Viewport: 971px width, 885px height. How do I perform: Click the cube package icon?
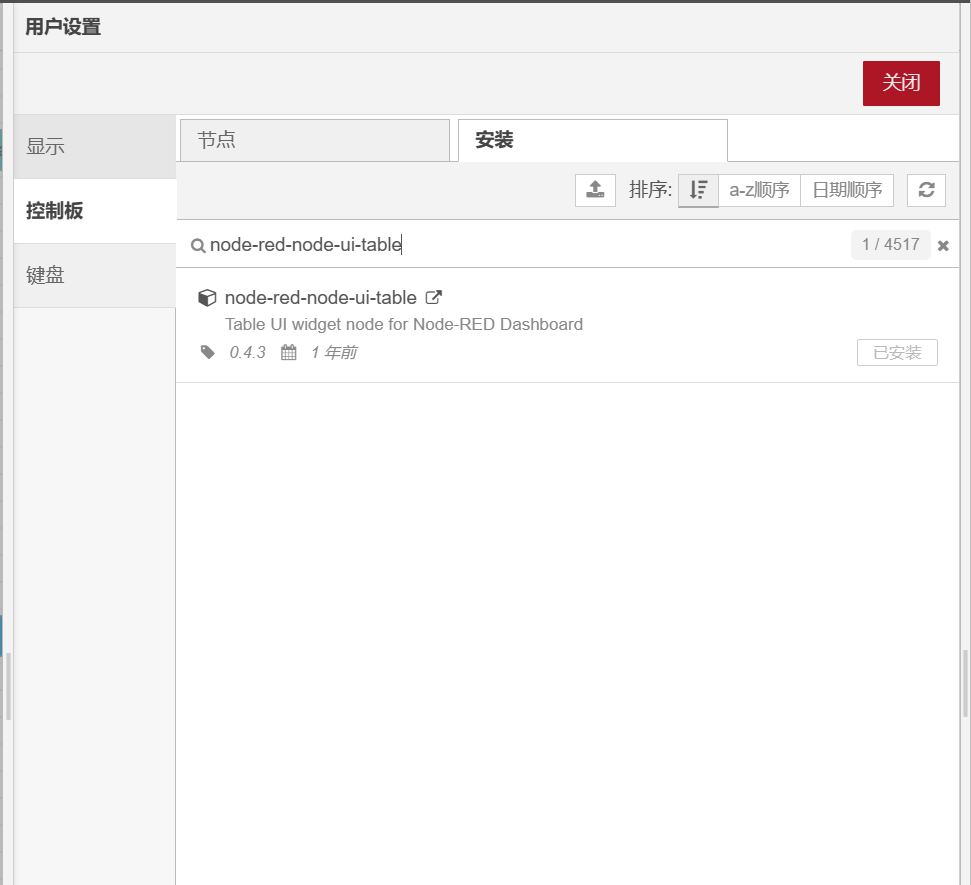click(207, 298)
